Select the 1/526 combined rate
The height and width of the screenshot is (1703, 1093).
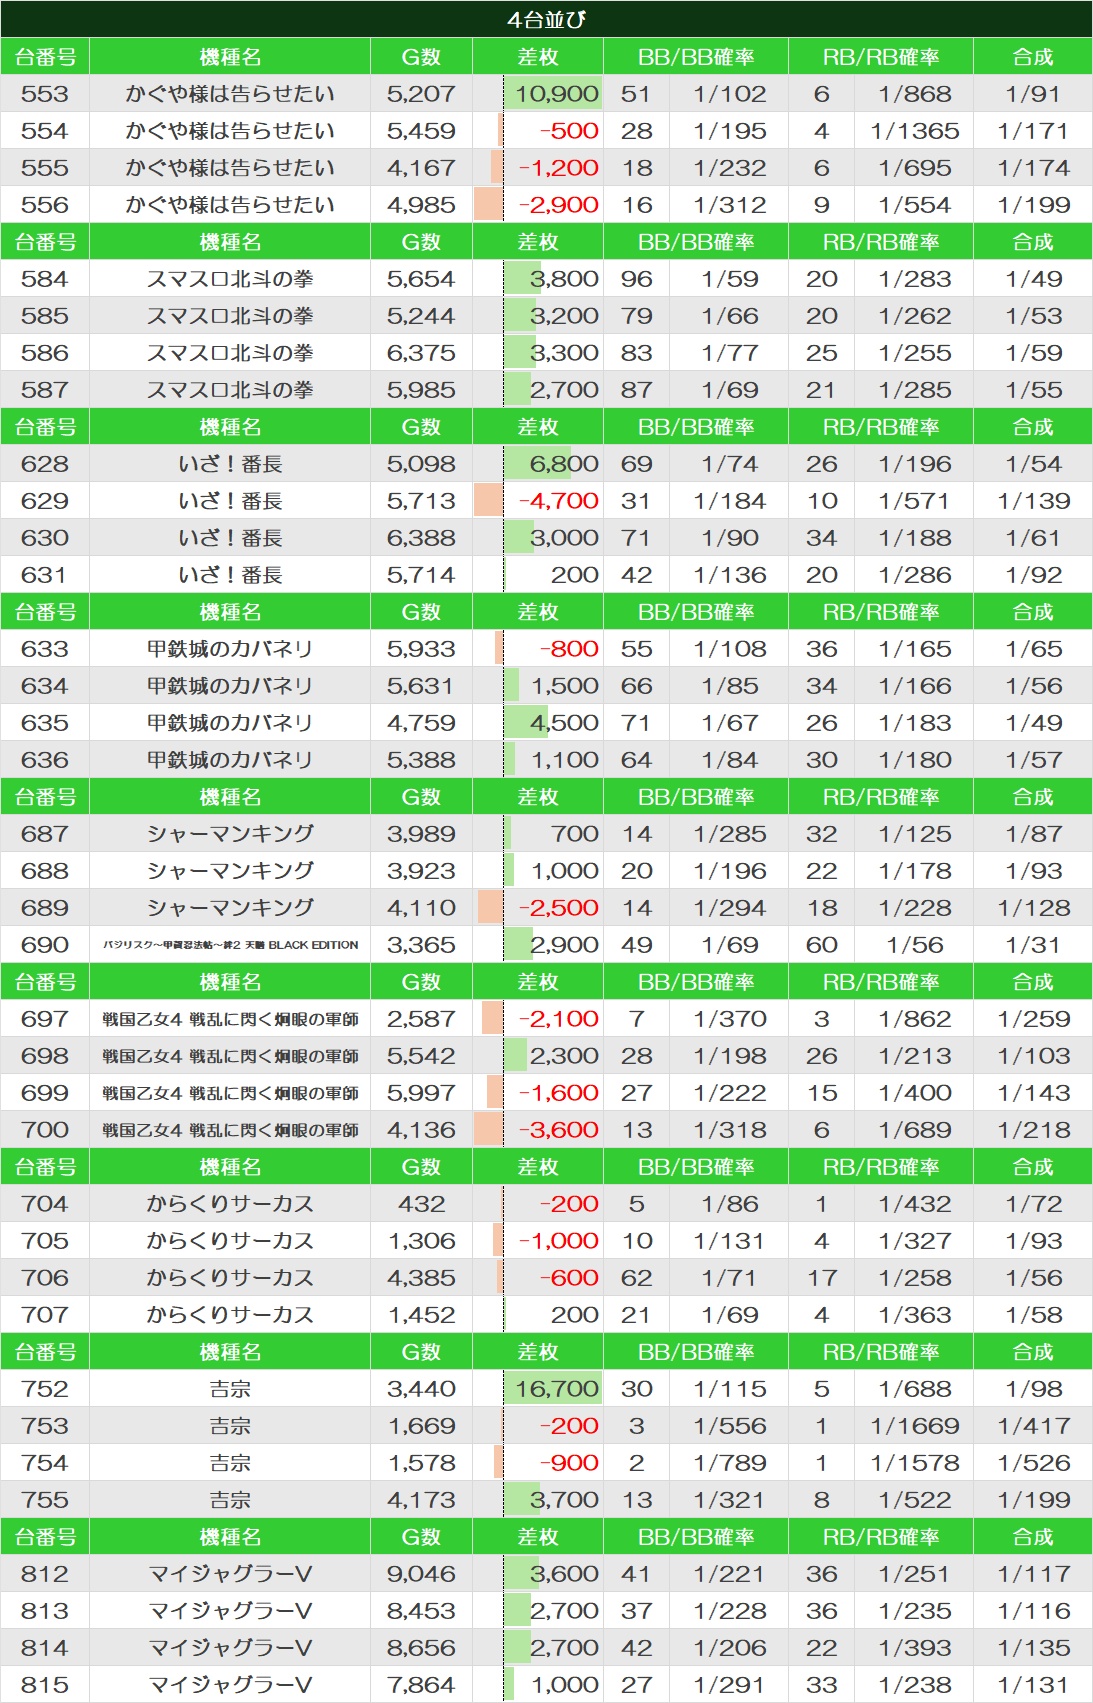point(1033,1463)
